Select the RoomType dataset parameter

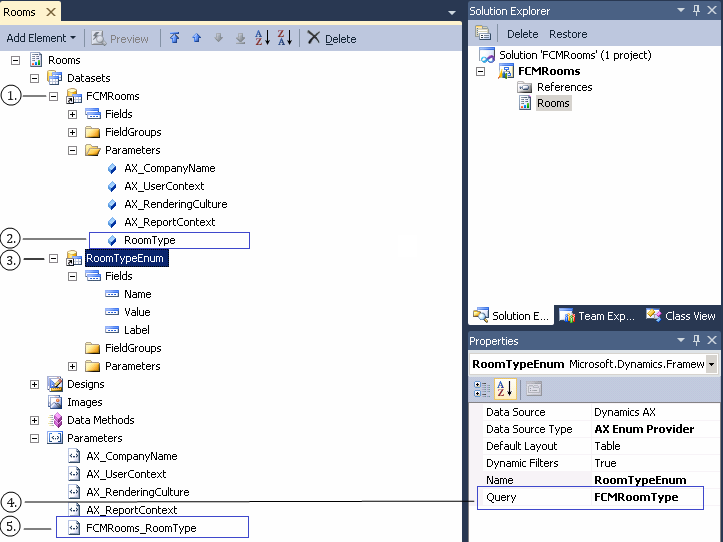(x=149, y=240)
